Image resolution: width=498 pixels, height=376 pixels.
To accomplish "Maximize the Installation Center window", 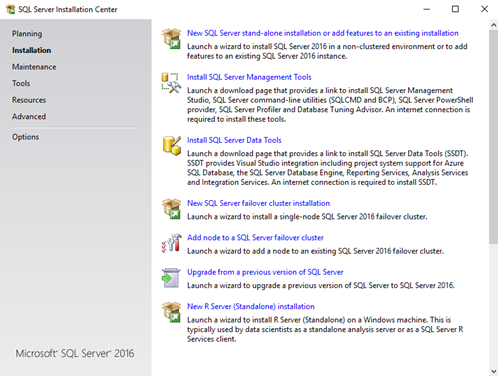I will [x=455, y=9].
